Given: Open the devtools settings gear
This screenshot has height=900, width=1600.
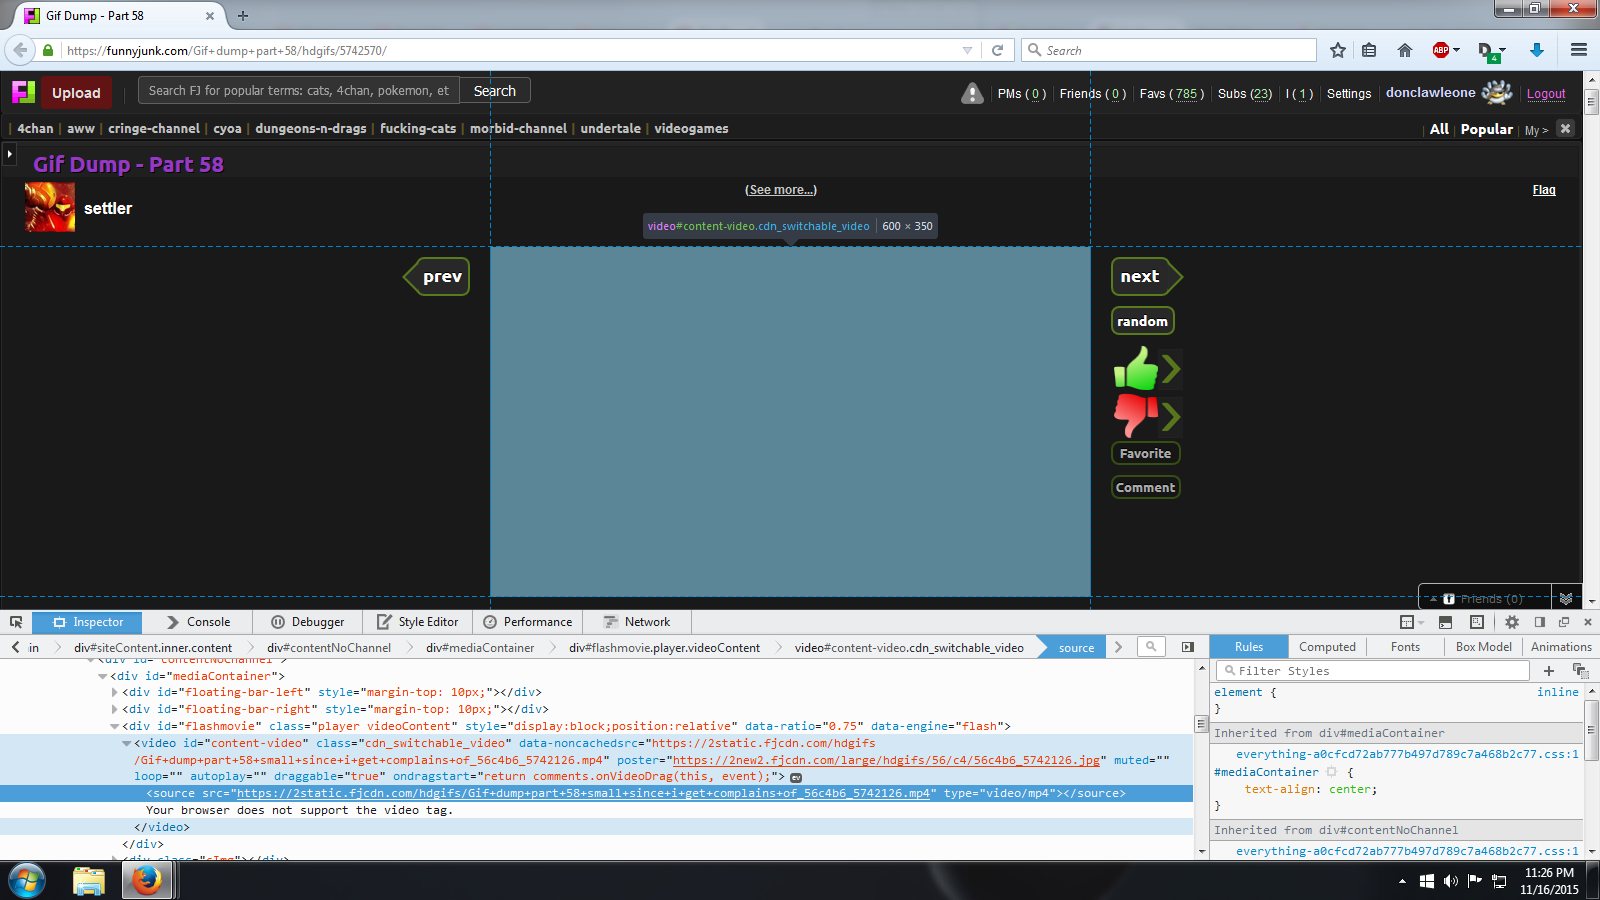Looking at the screenshot, I should point(1512,622).
